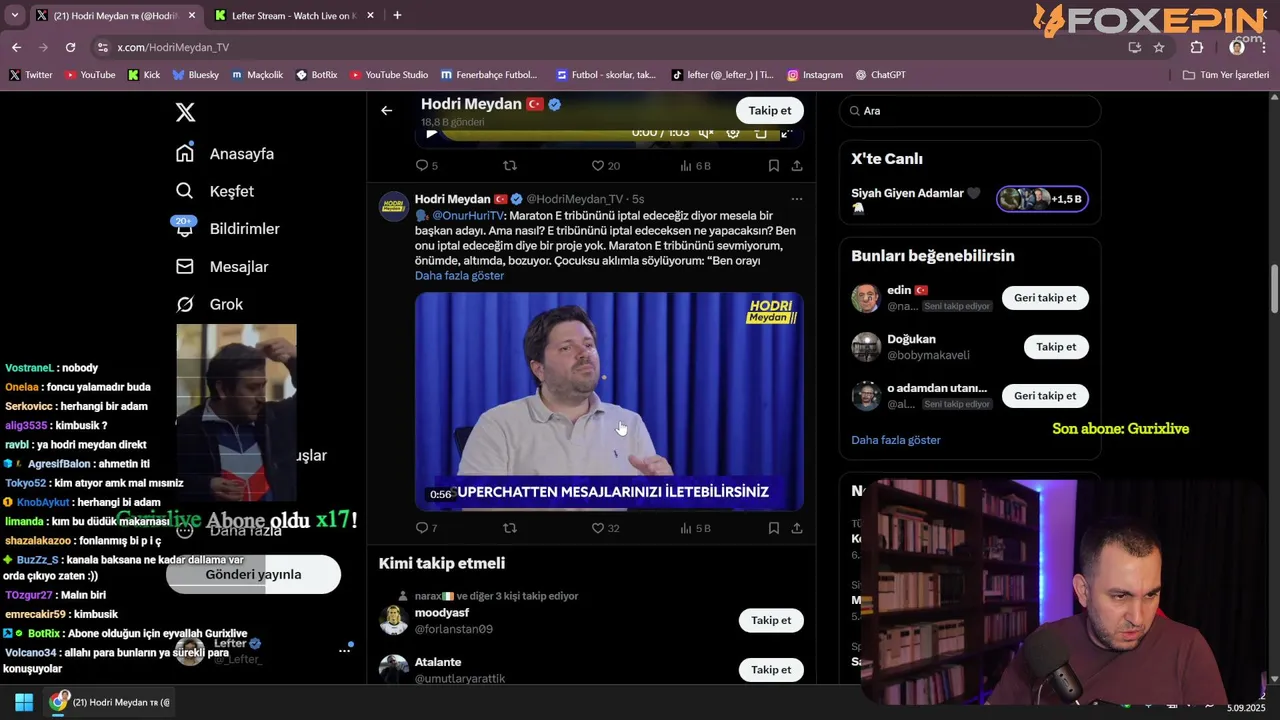Open the ChatGPT bookmark

tap(880, 75)
